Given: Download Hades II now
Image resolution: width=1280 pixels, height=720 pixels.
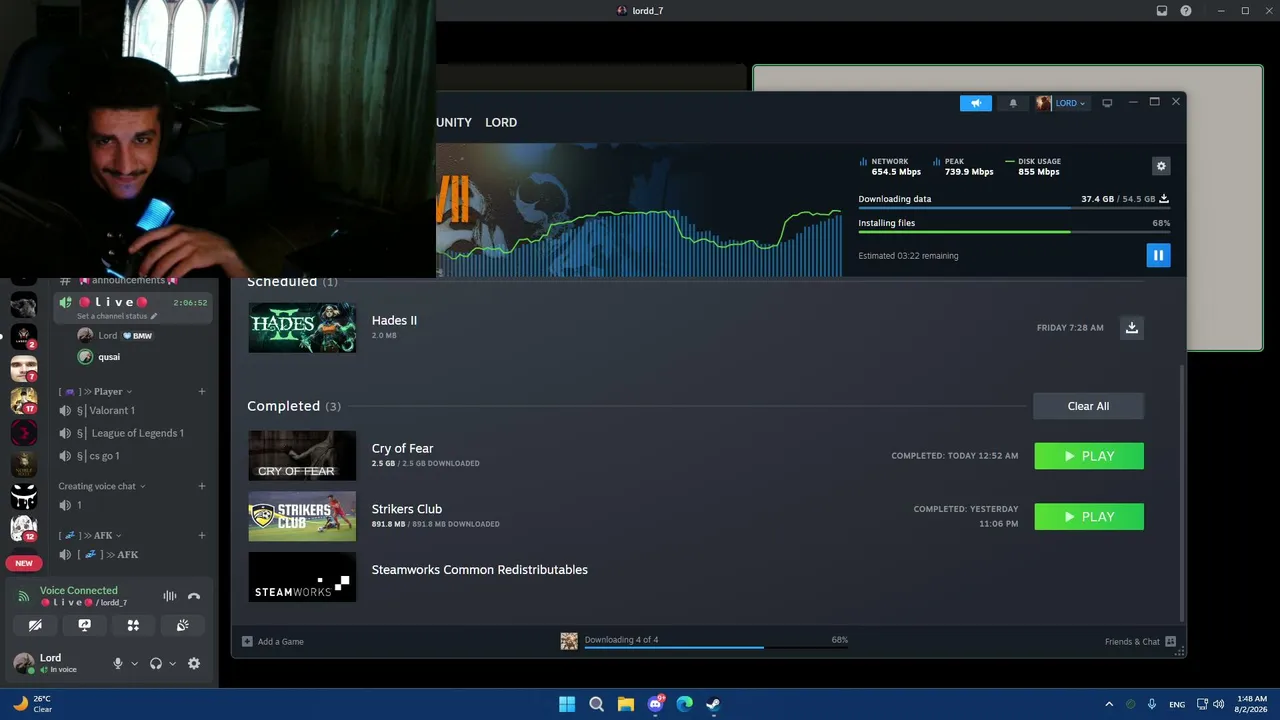Looking at the screenshot, I should tap(1132, 328).
